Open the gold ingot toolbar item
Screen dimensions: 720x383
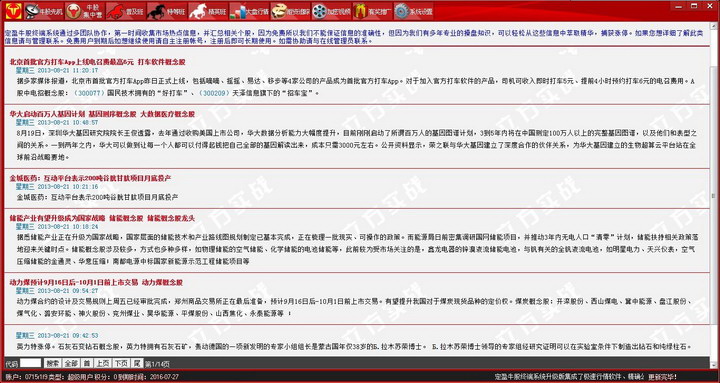290,11
